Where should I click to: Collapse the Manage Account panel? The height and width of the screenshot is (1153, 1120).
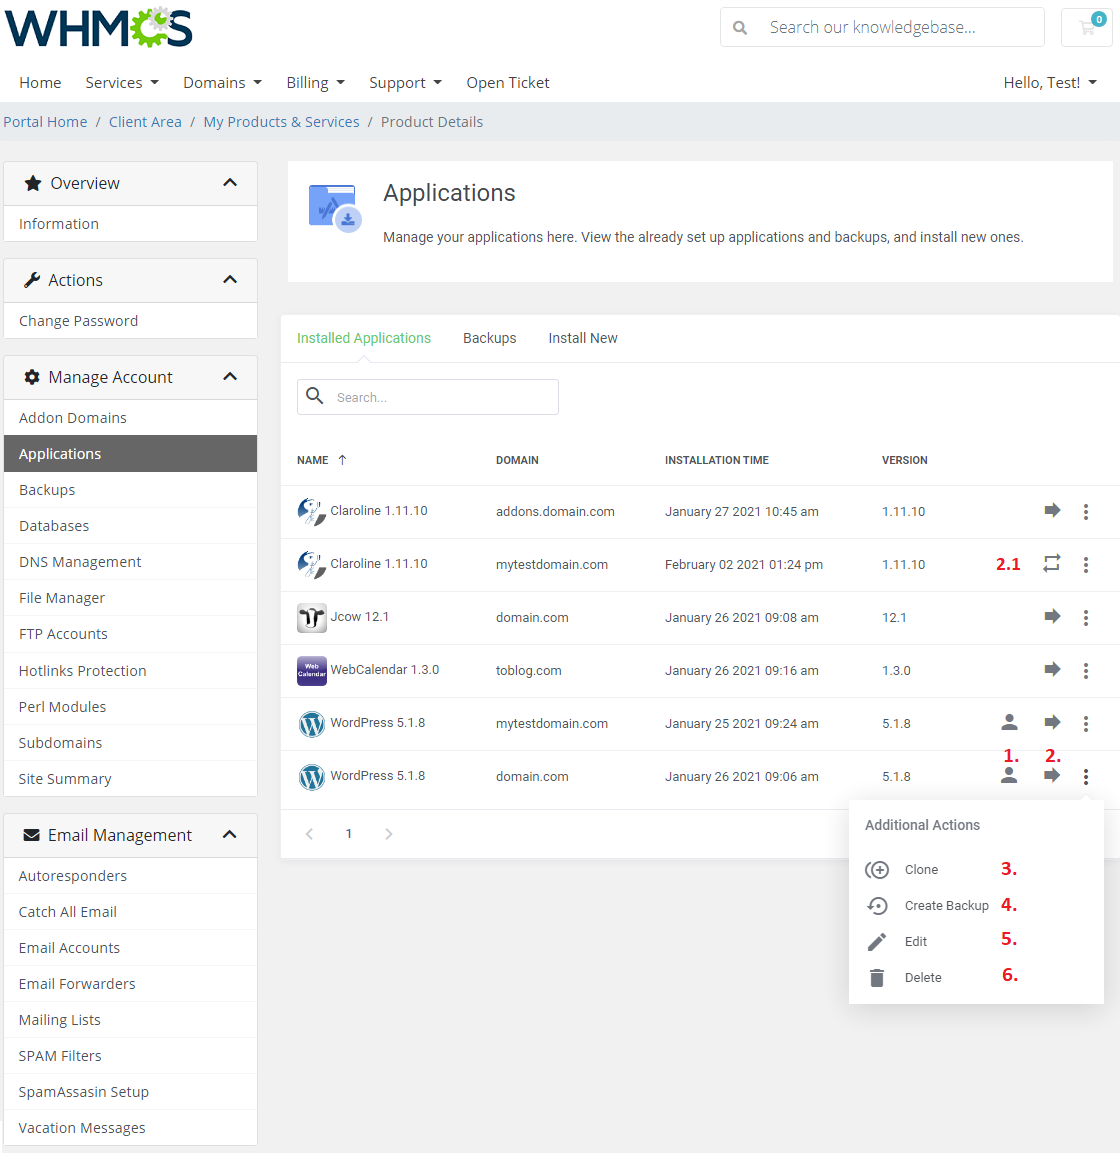(229, 376)
